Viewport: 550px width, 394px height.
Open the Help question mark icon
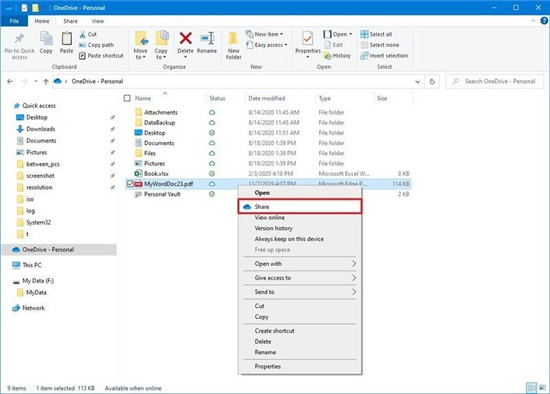[544, 21]
